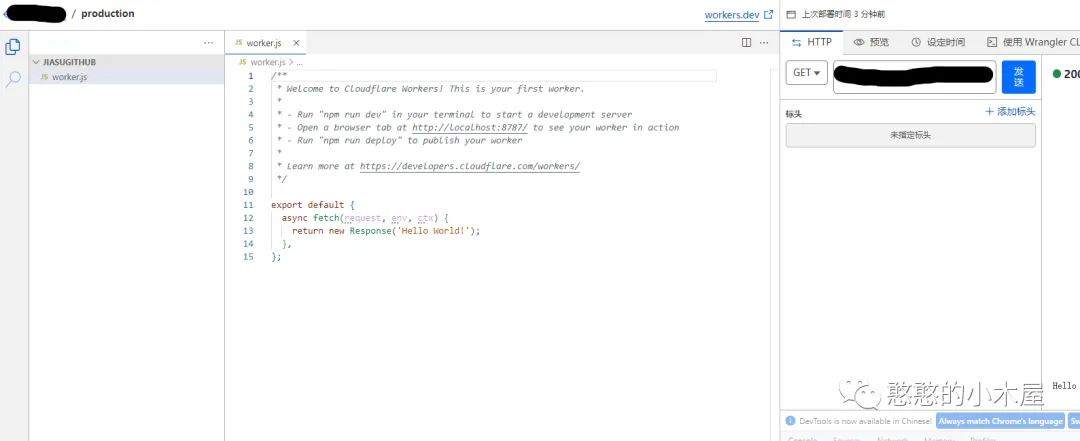
Task: Open the Explorer files icon in sidebar
Action: click(x=14, y=47)
